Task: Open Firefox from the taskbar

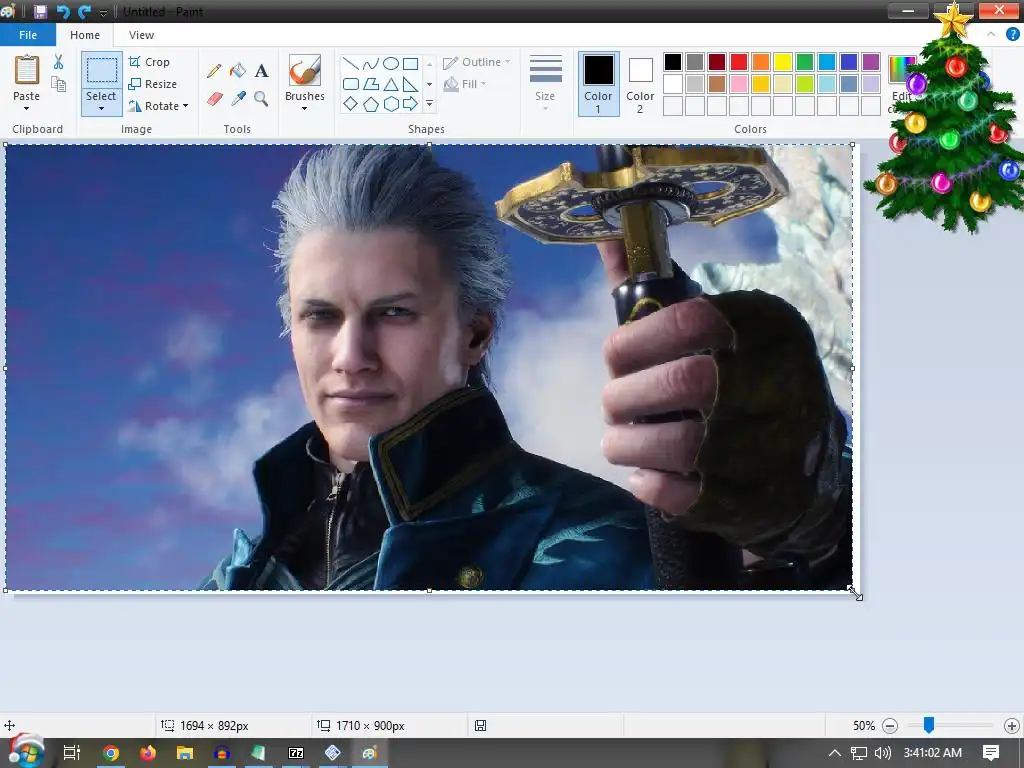Action: coord(148,753)
